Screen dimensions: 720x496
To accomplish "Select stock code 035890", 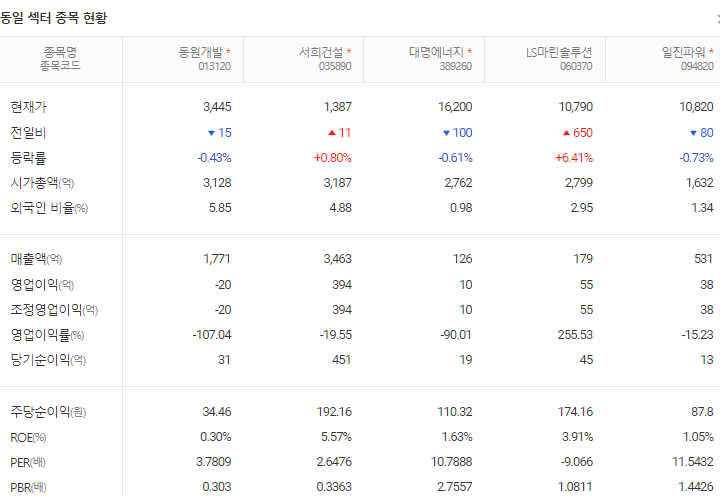I will coord(335,66).
